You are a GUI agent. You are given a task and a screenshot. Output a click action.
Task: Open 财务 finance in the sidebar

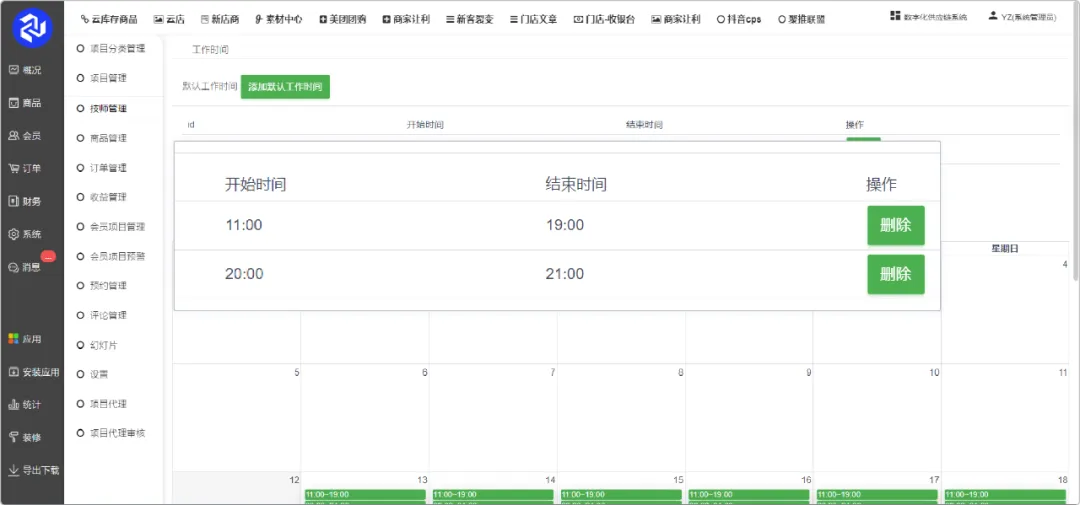[x=26, y=202]
